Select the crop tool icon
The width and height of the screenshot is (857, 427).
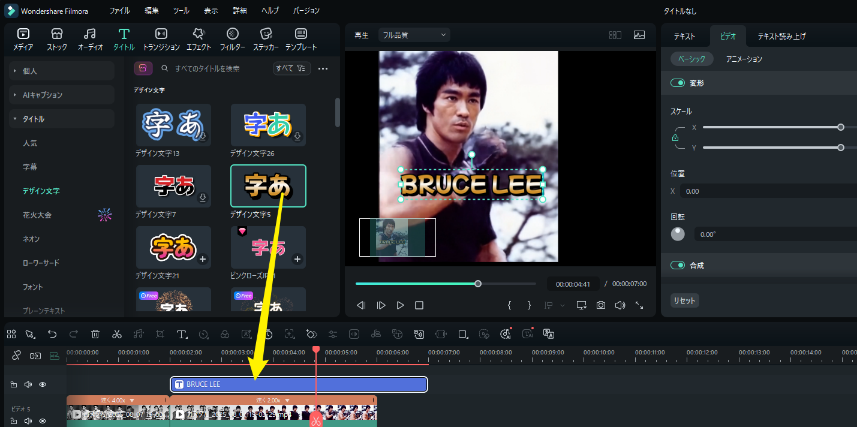(x=160, y=334)
